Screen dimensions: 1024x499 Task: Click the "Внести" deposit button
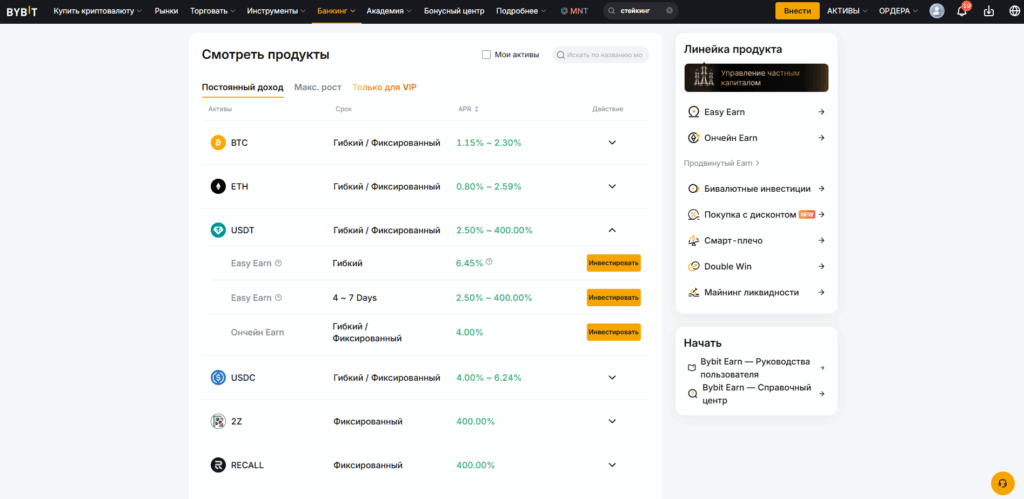(x=797, y=11)
